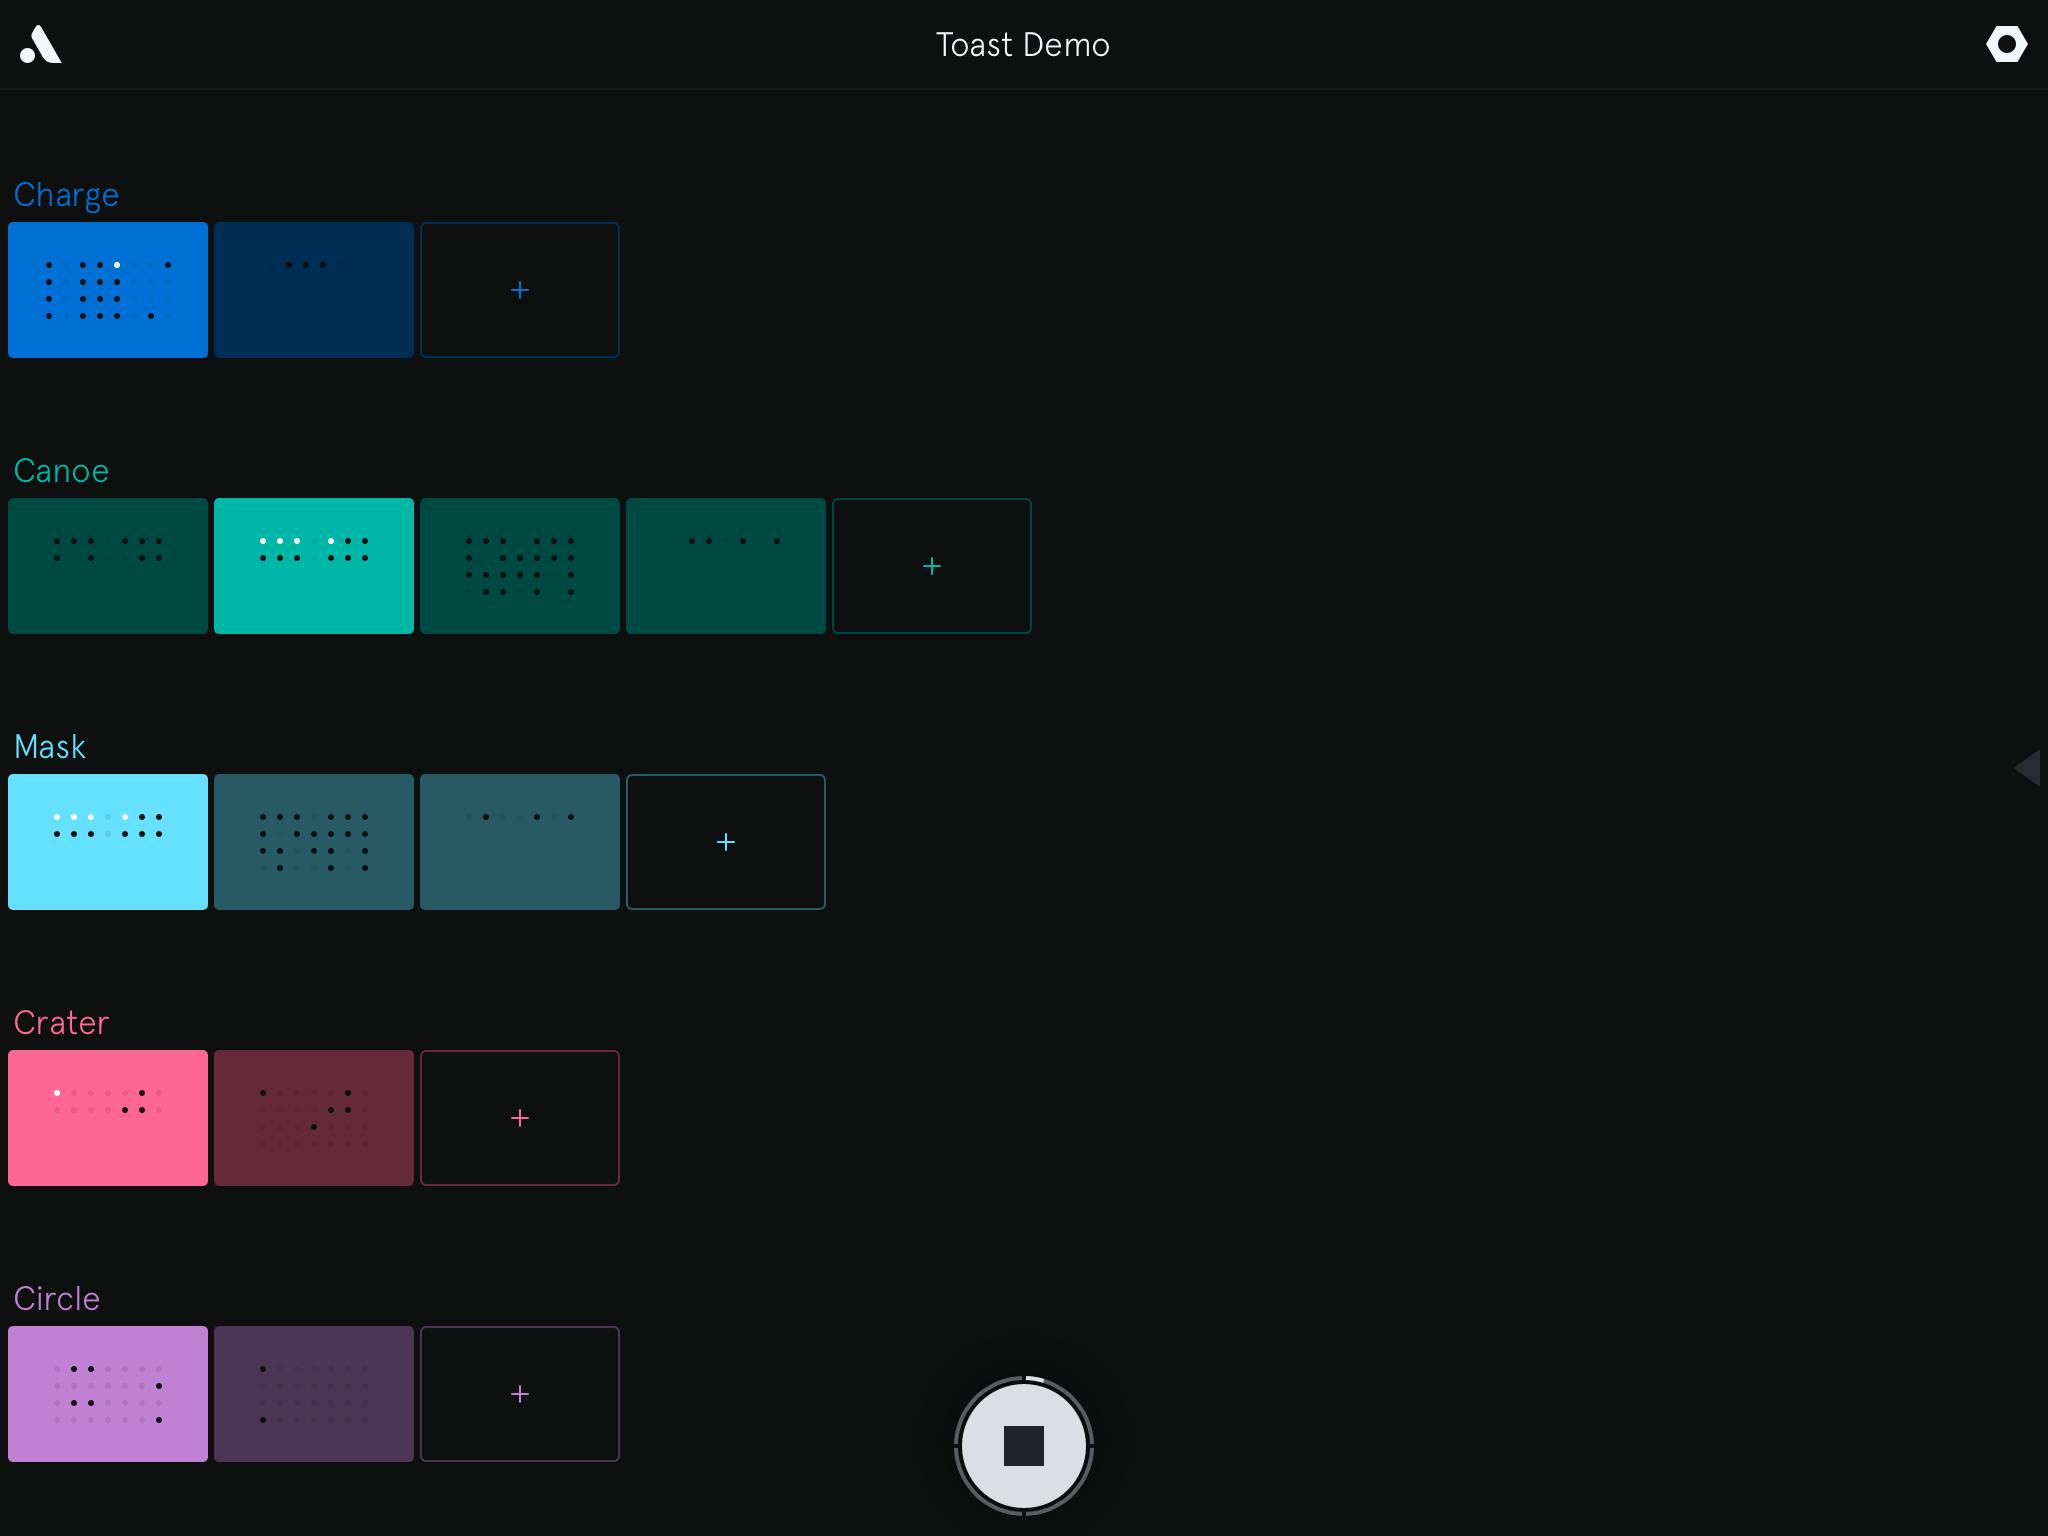Open the Mask instrument label

tap(50, 747)
